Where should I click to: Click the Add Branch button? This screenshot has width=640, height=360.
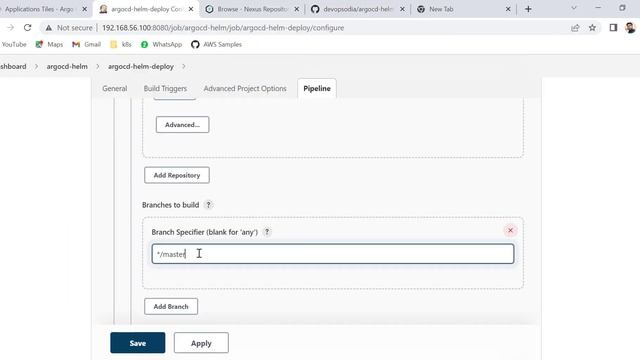(171, 307)
